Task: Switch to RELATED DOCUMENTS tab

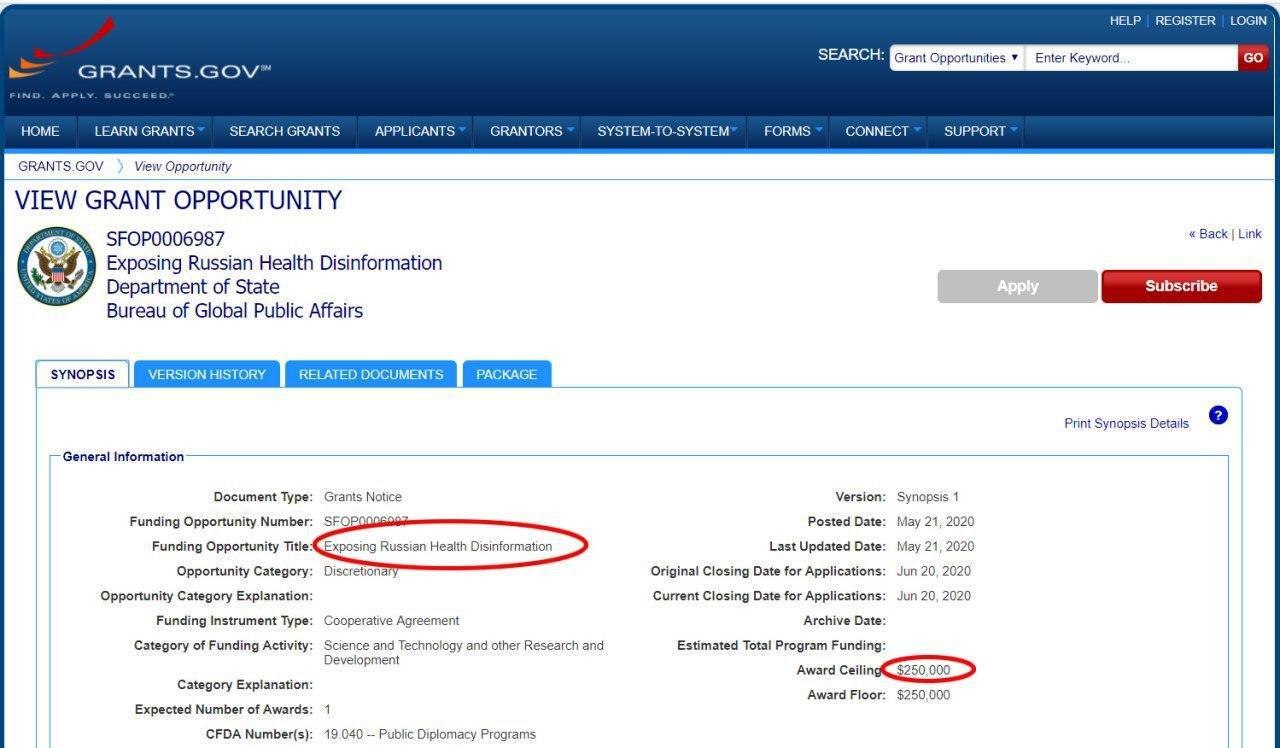Action: click(371, 374)
